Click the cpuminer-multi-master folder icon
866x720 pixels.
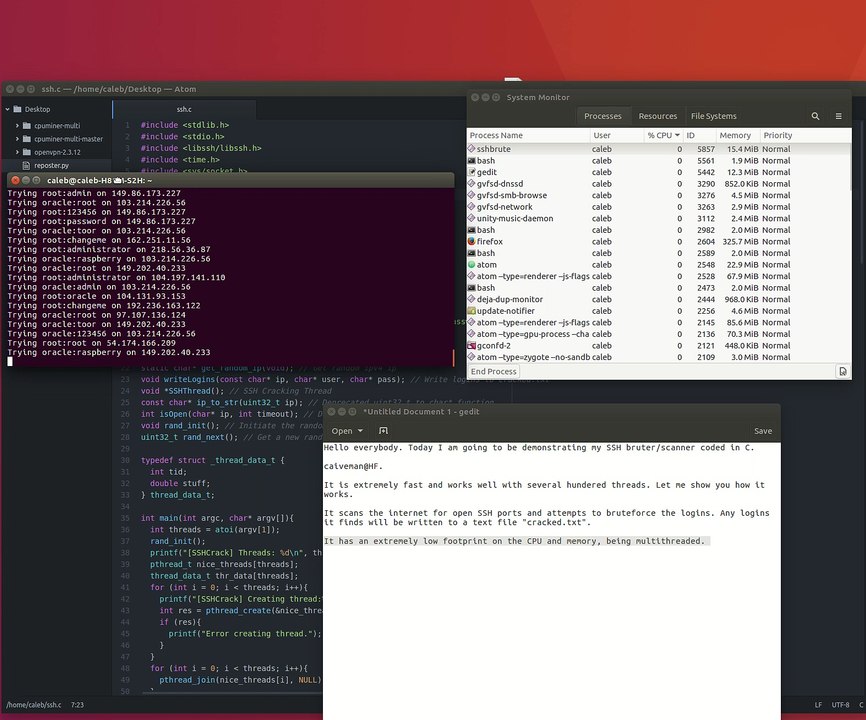point(27,139)
